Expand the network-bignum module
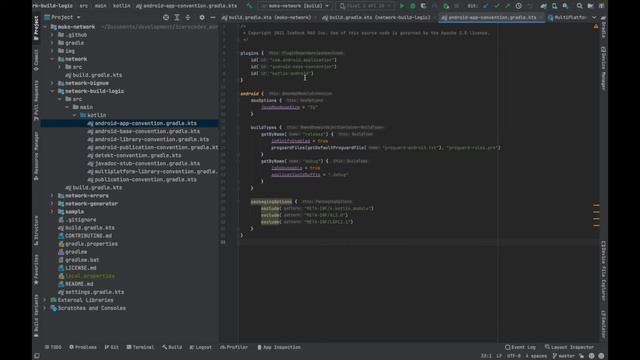The height and width of the screenshot is (360, 640). pos(52,83)
